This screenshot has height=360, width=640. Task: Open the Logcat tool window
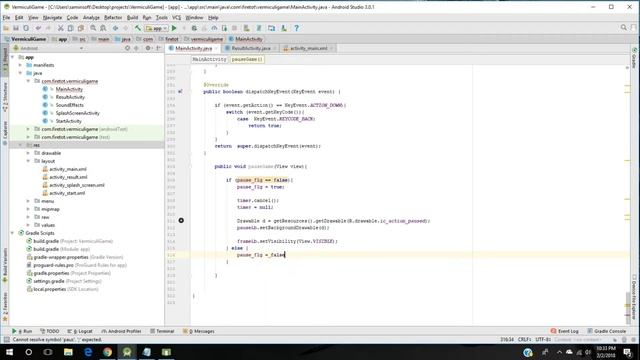(x=80, y=331)
